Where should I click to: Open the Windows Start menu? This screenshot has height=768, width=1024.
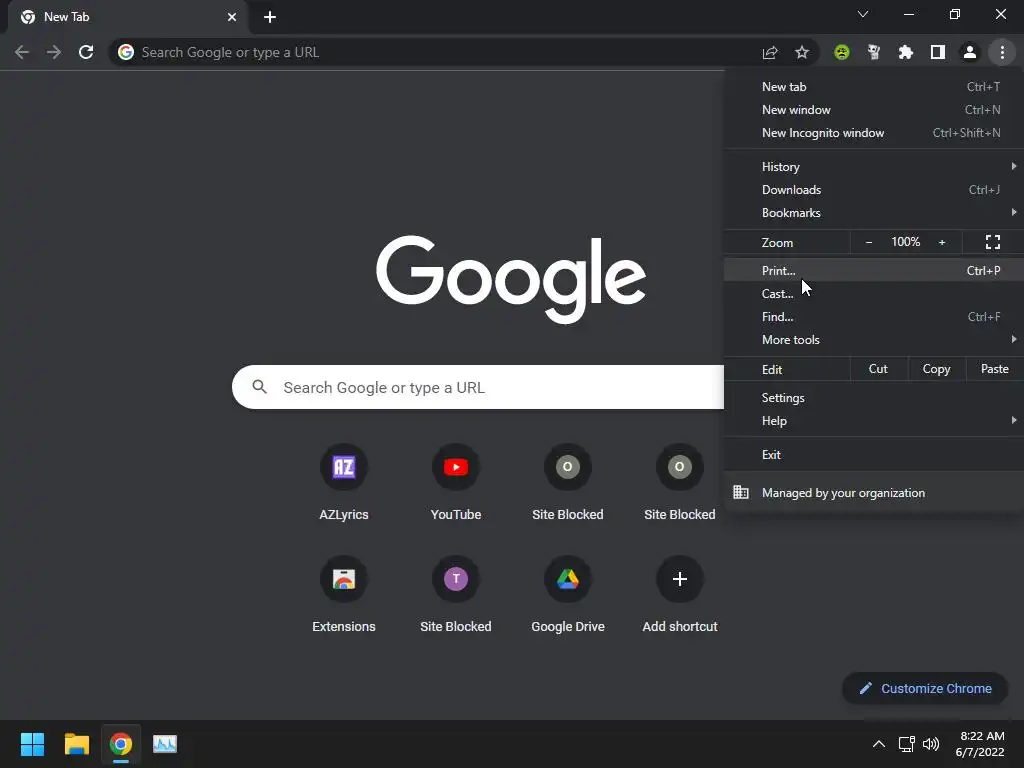tap(32, 744)
